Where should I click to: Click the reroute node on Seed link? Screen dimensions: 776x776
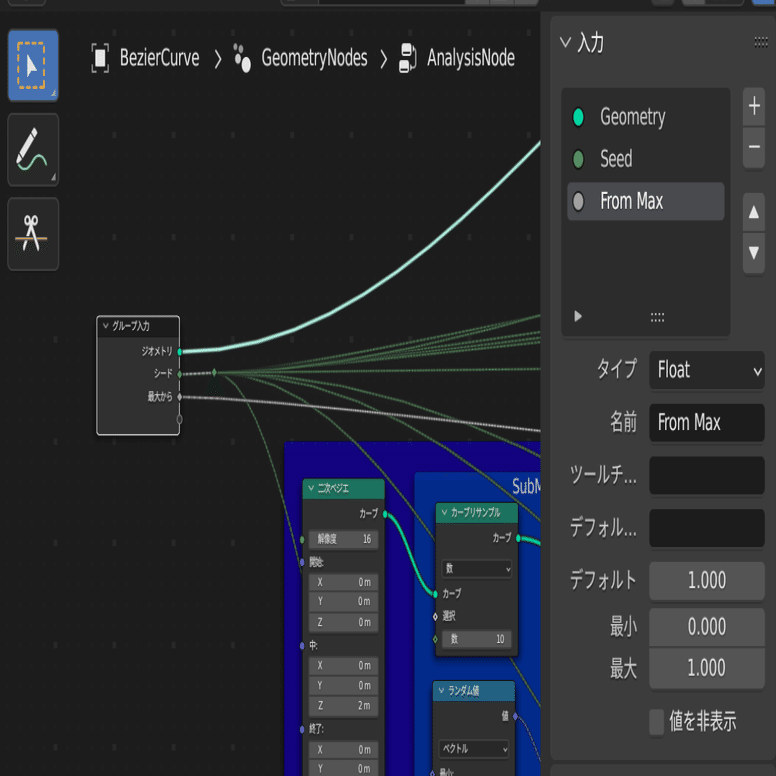pyautogui.click(x=214, y=372)
